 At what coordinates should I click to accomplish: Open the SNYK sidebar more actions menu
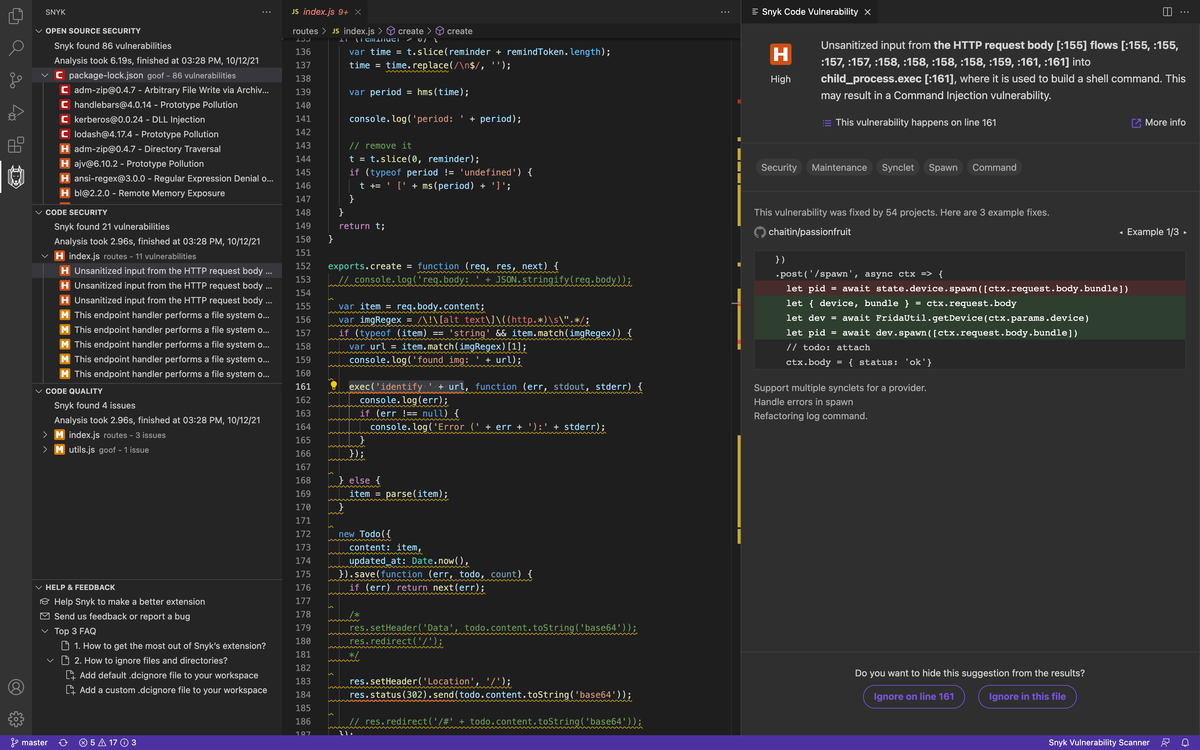[x=266, y=11]
